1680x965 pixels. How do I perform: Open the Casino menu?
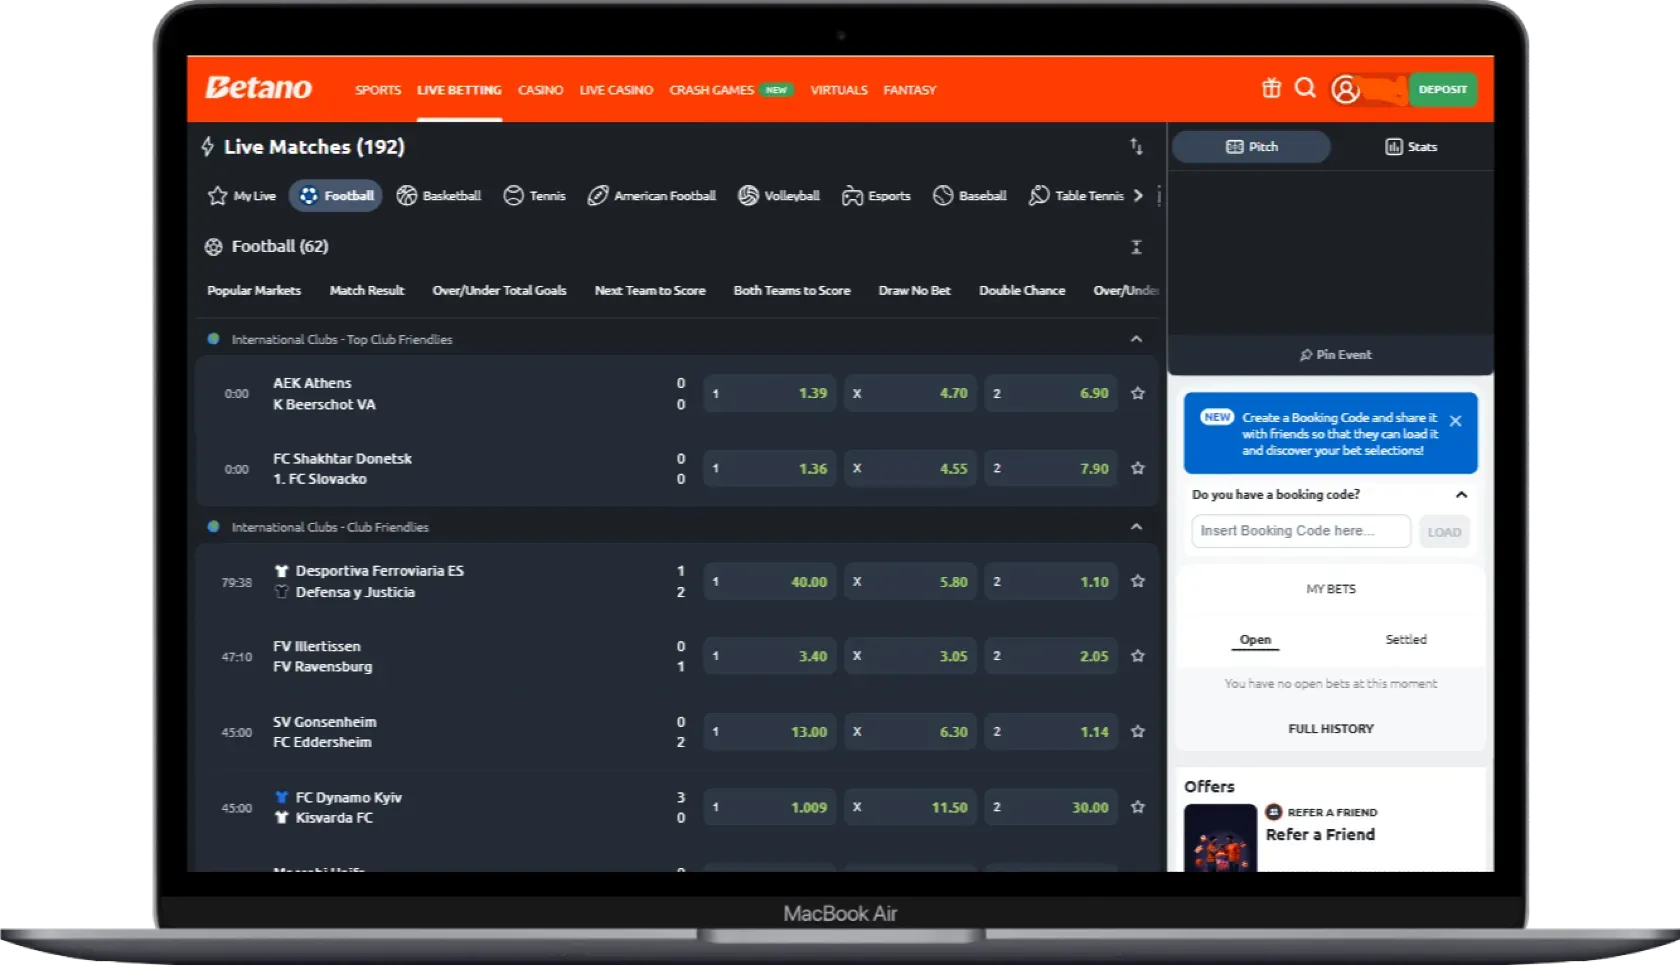pos(540,90)
